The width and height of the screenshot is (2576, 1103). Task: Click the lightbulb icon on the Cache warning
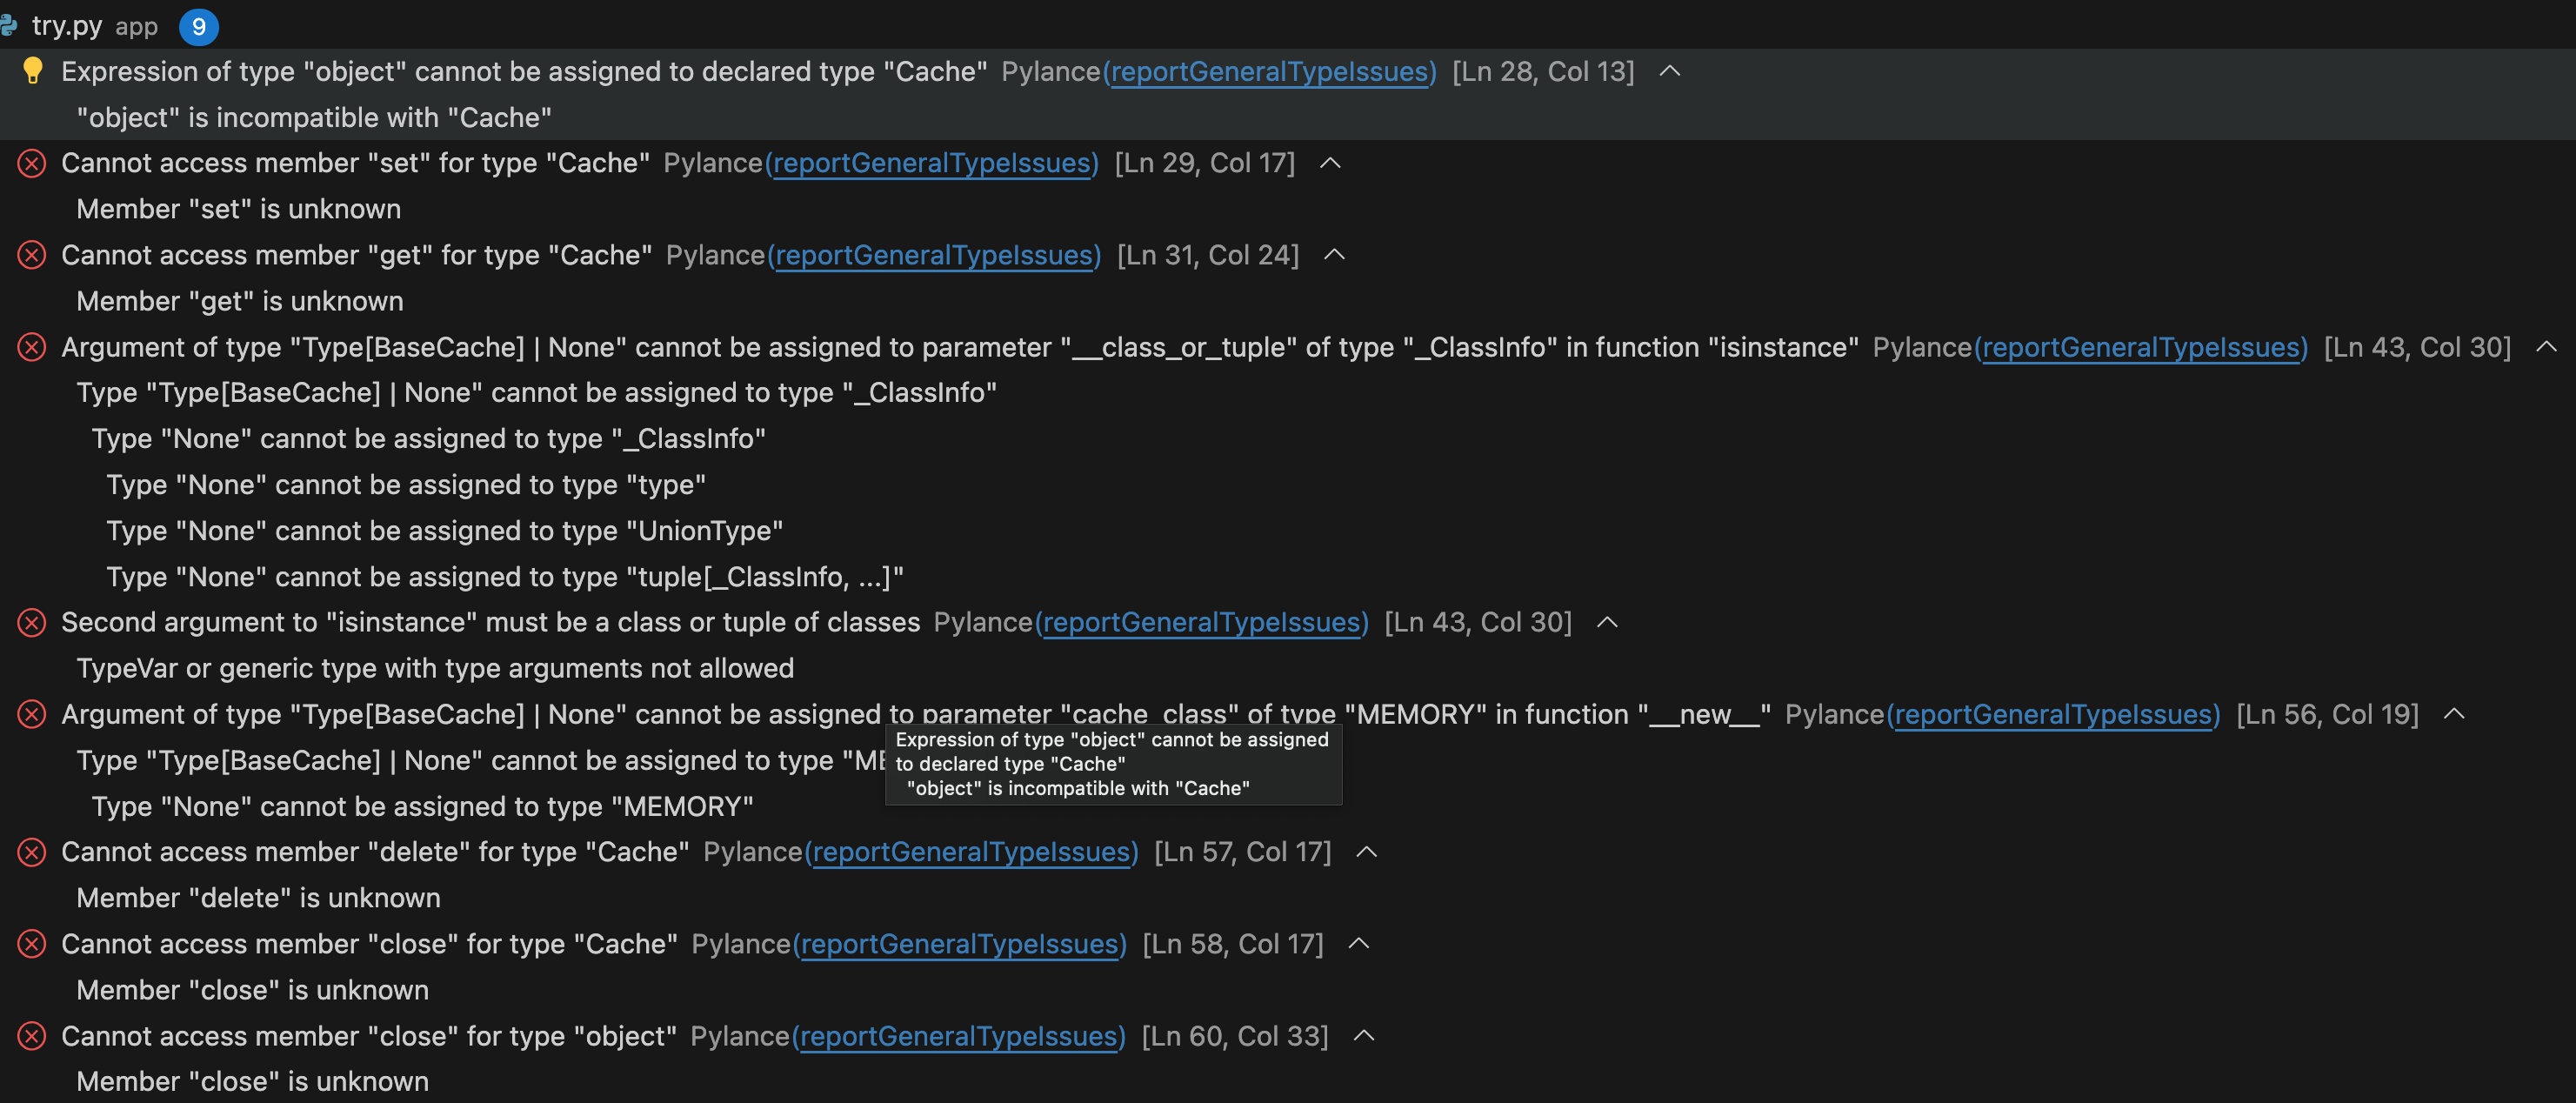pyautogui.click(x=35, y=71)
